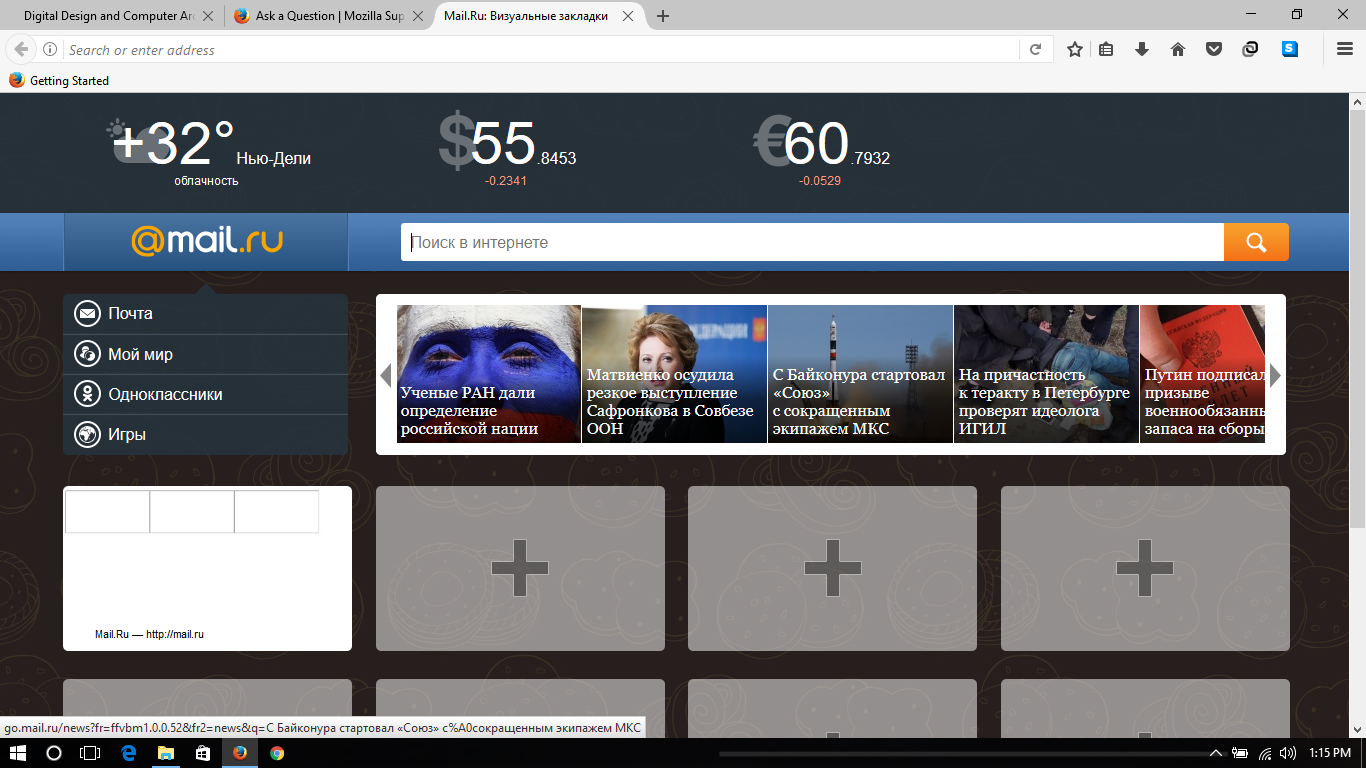Reload the current page
Viewport: 1366px width, 768px height.
click(x=1036, y=49)
